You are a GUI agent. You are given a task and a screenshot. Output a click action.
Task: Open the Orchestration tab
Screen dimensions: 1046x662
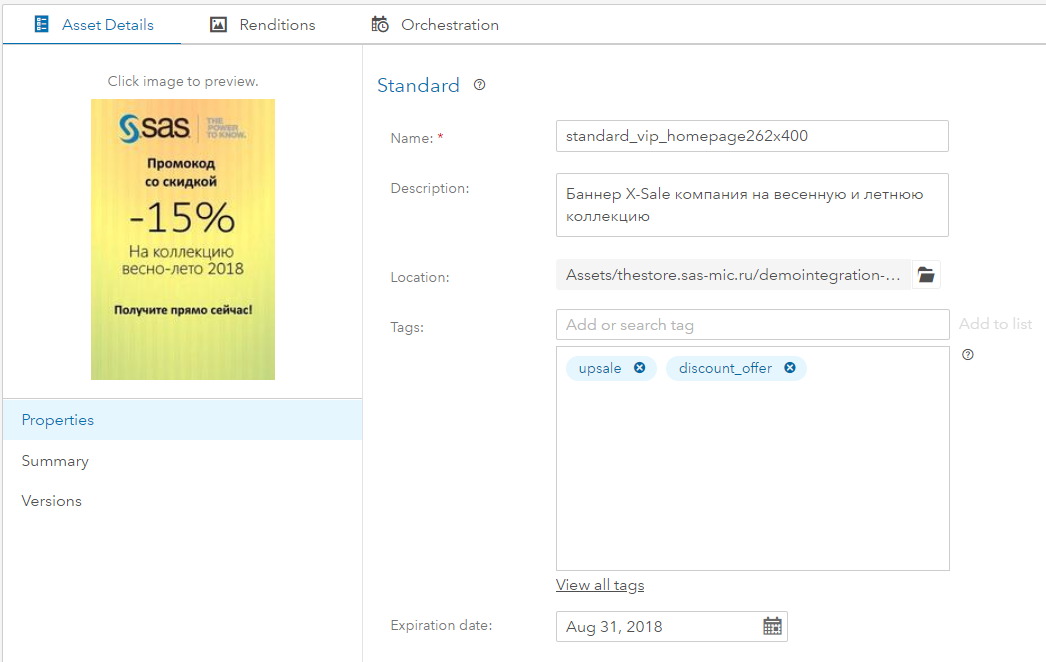[435, 25]
